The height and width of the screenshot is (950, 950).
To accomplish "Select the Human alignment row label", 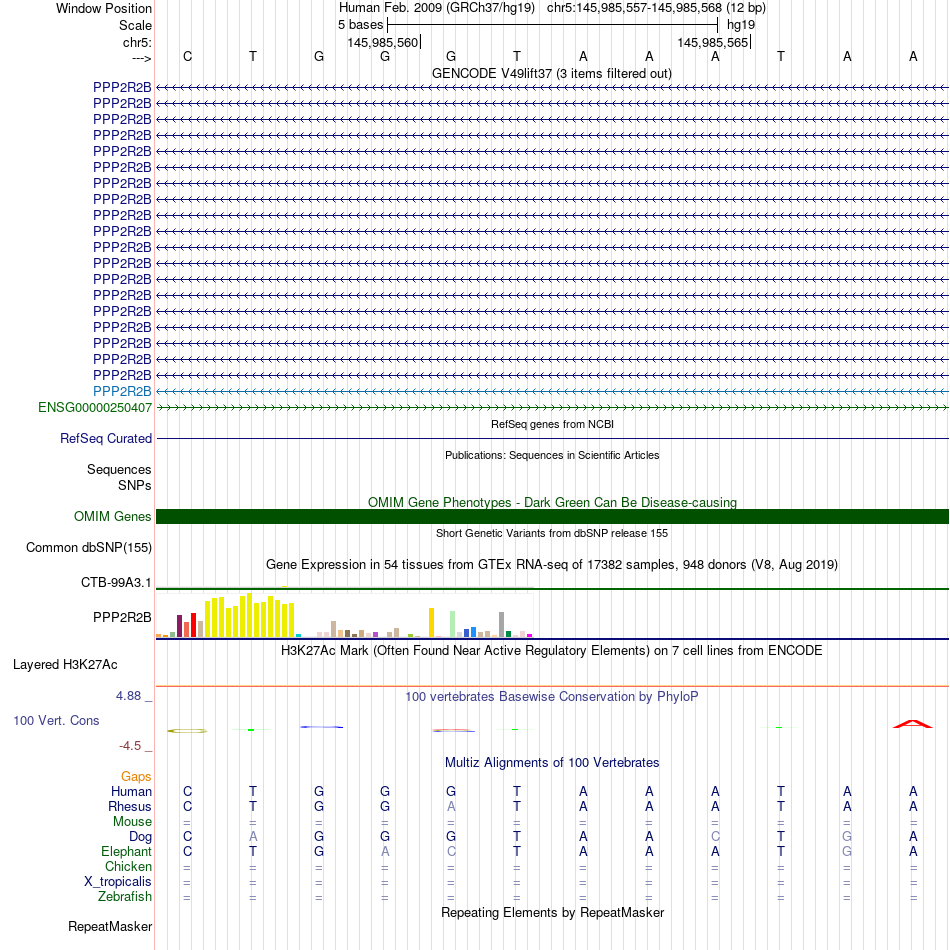I will 131,792.
